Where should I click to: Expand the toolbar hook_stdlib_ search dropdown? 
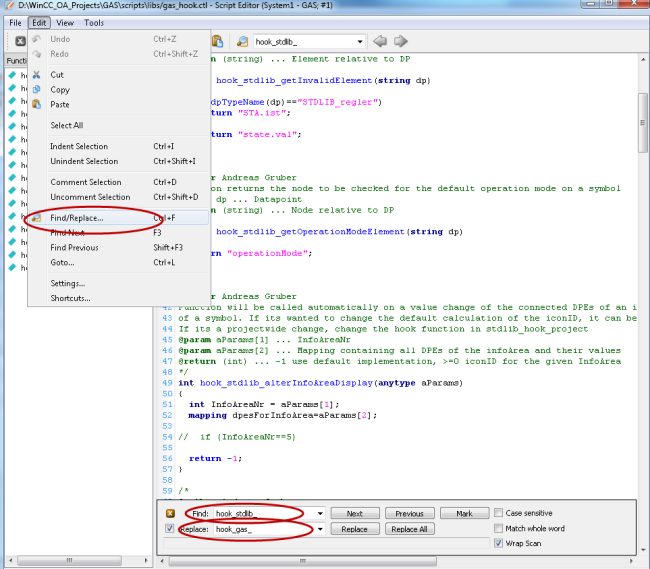click(358, 42)
